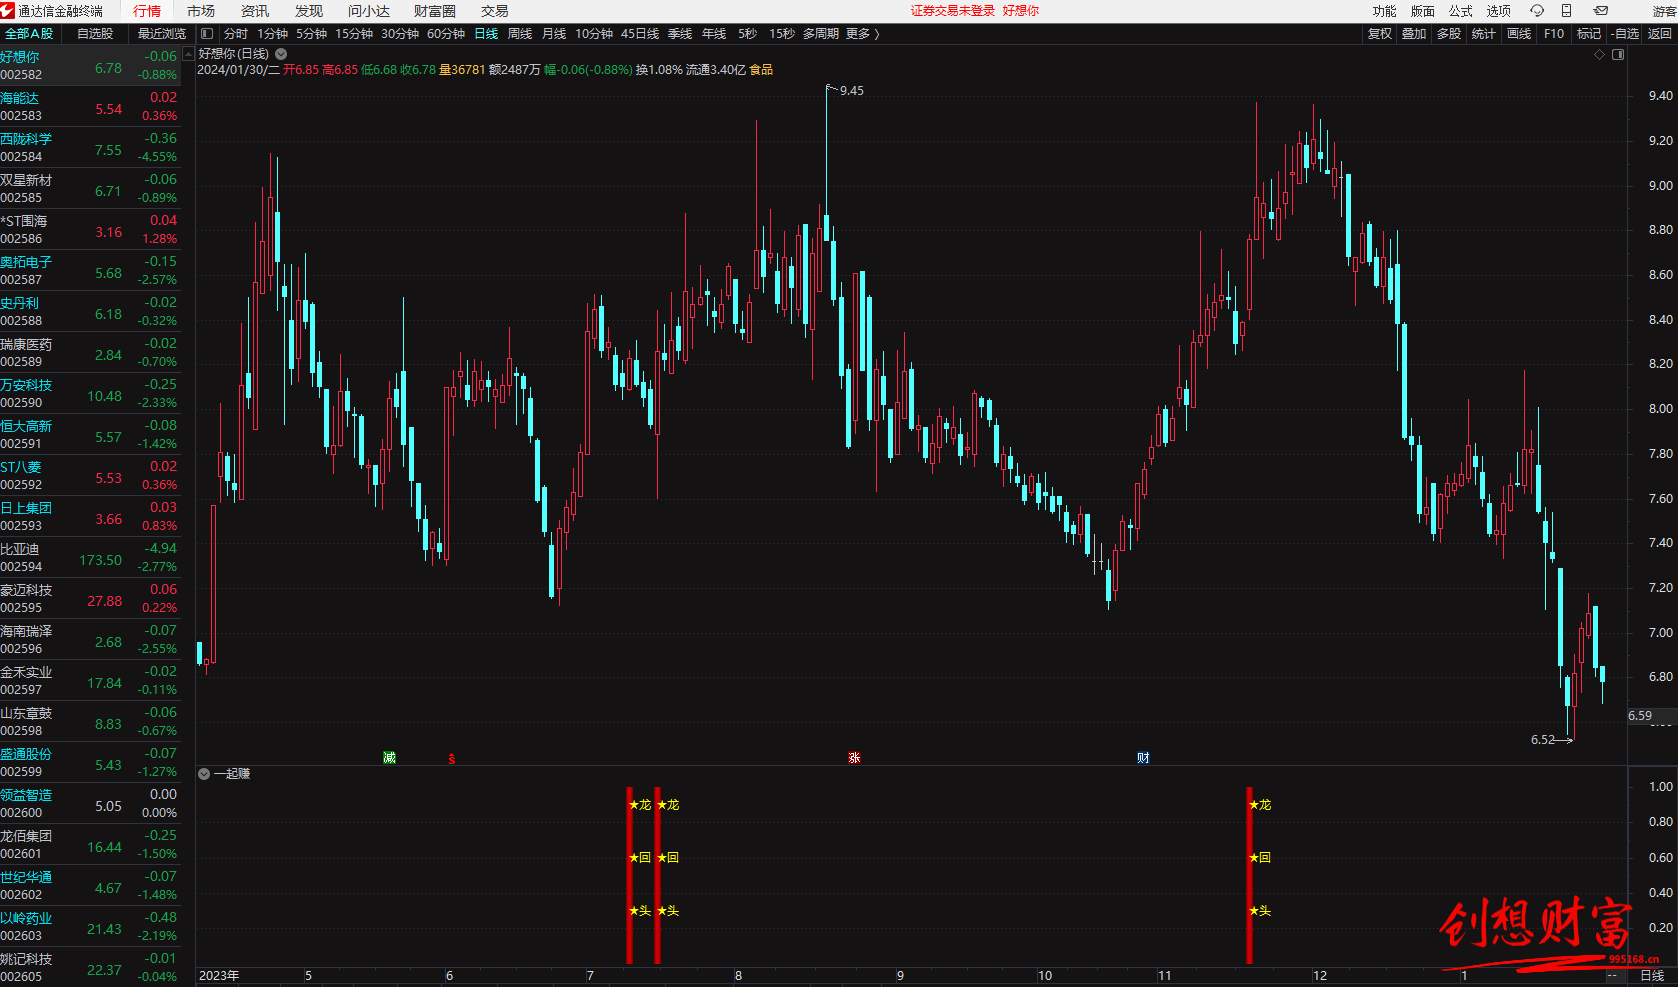Open dropdown arrow next to 好想你(日线) title
Image resolution: width=1678 pixels, height=987 pixels.
pyautogui.click(x=281, y=54)
